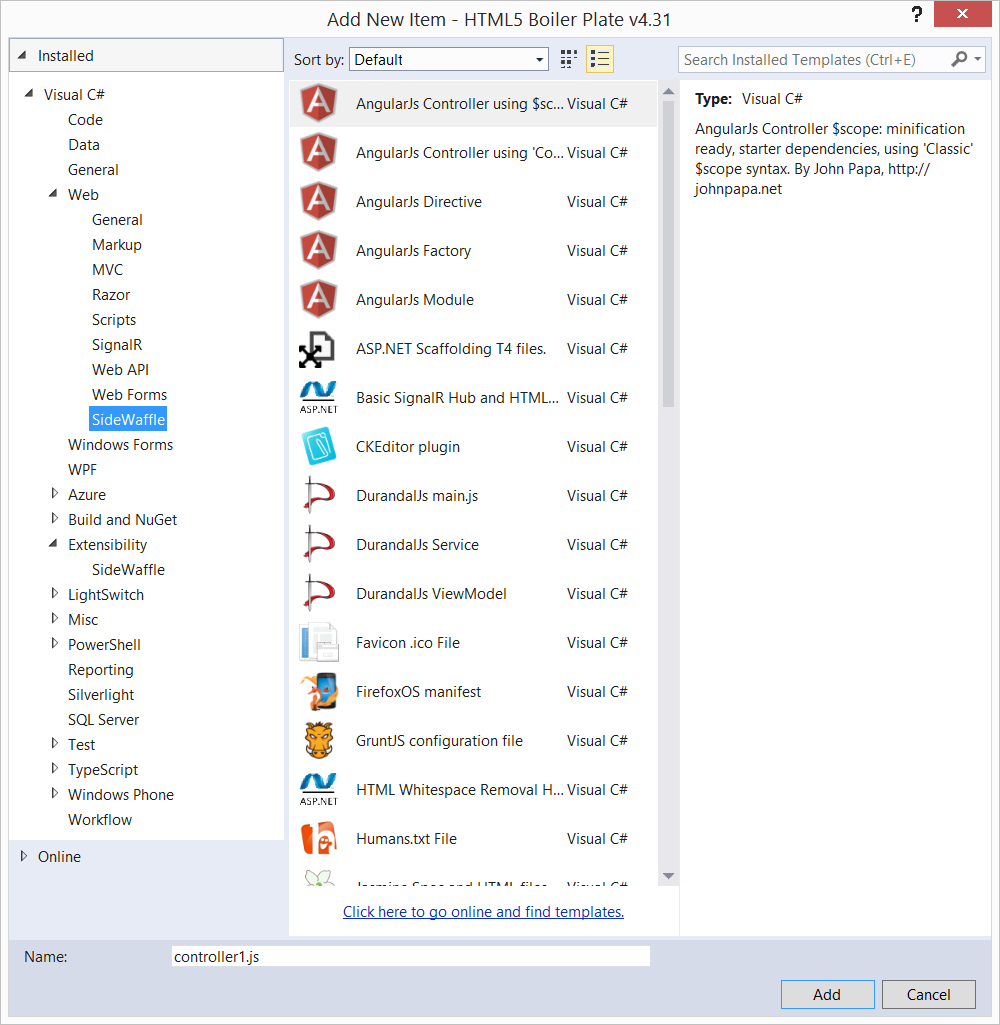
Task: Select the DurandalJs Service icon
Action: coord(318,545)
